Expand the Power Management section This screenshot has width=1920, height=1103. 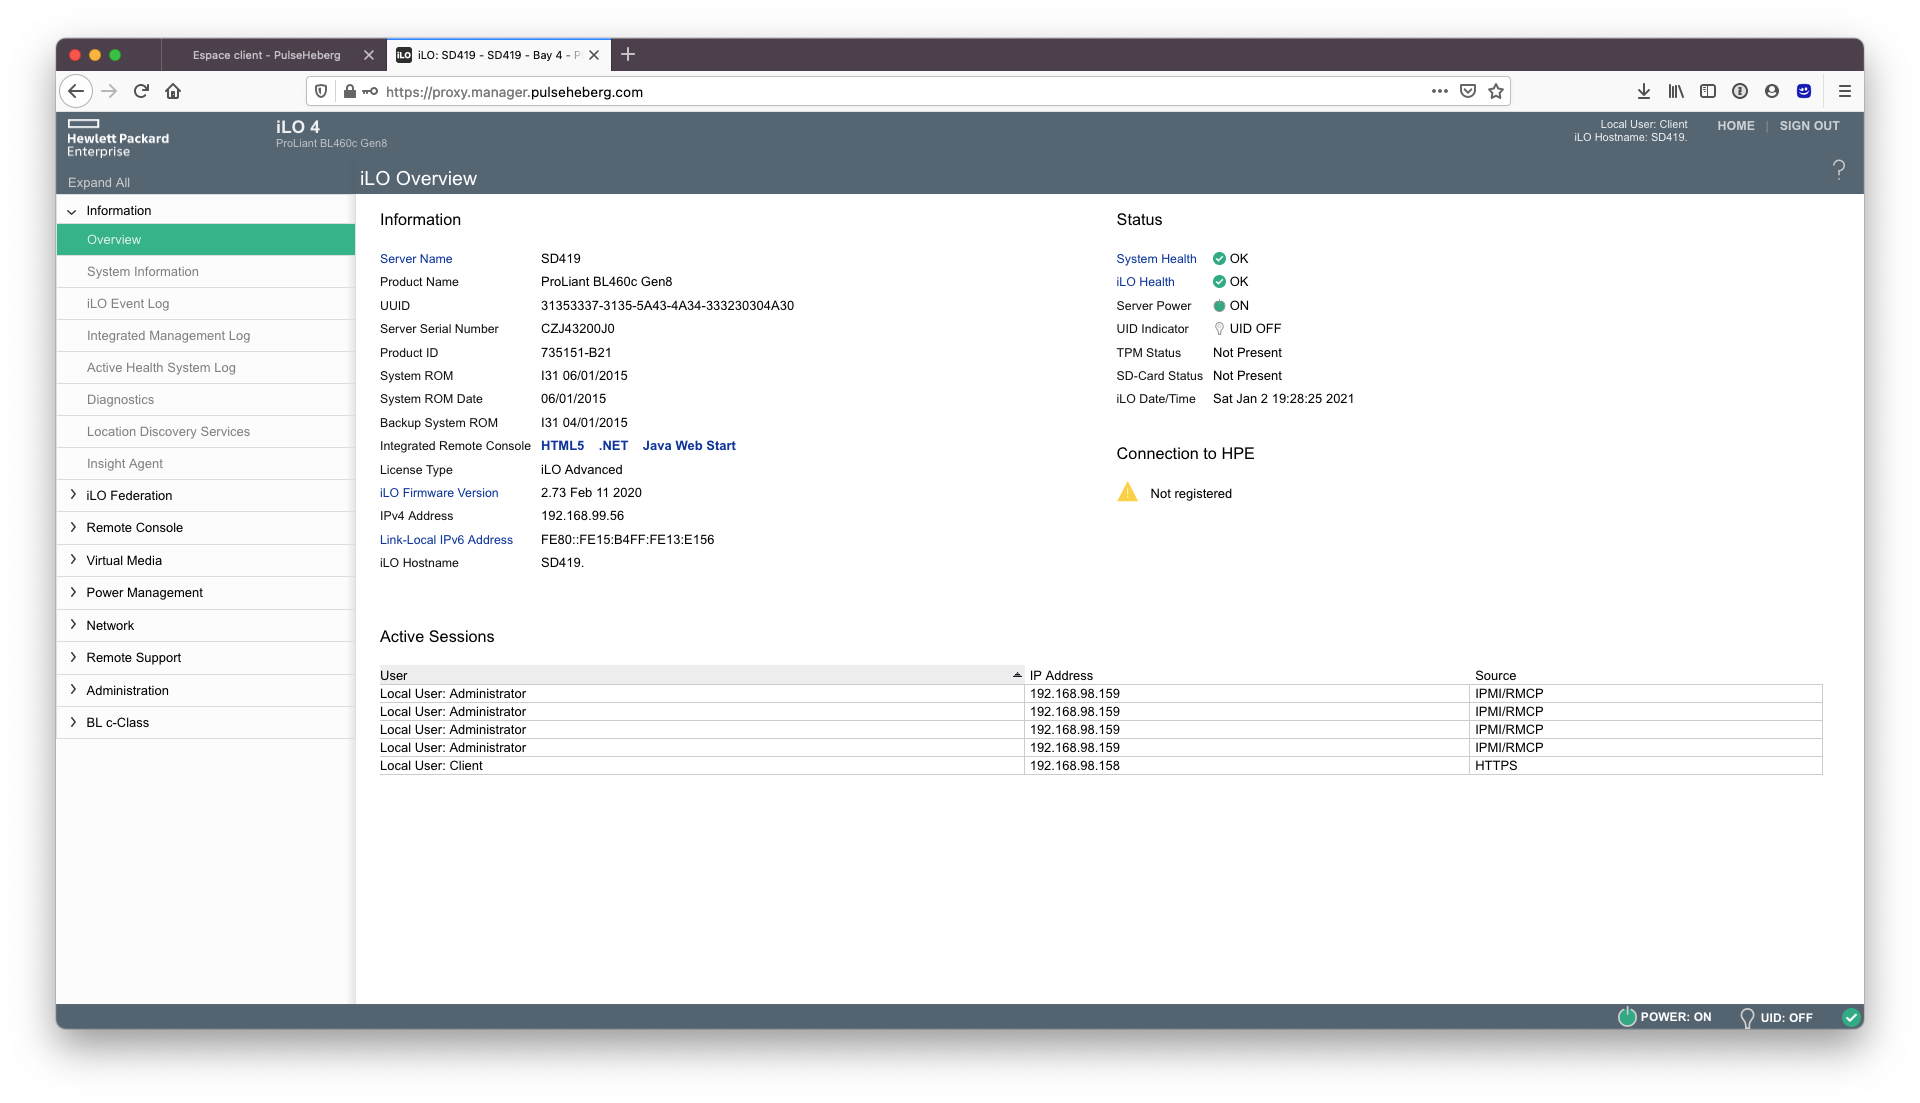pos(73,592)
